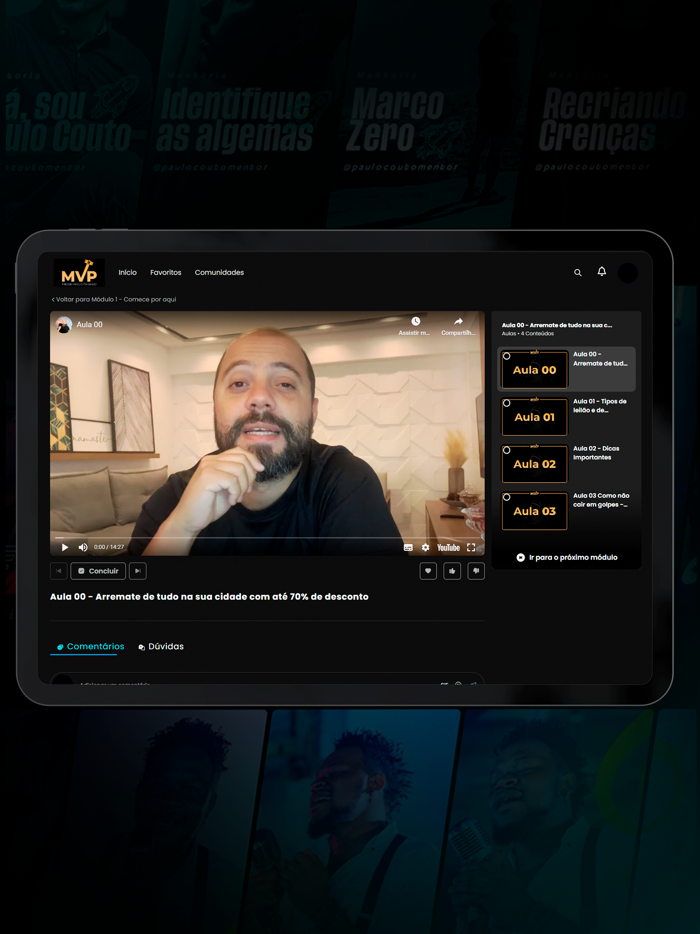Mute the video volume icon
This screenshot has height=934, width=700.
tap(83, 547)
